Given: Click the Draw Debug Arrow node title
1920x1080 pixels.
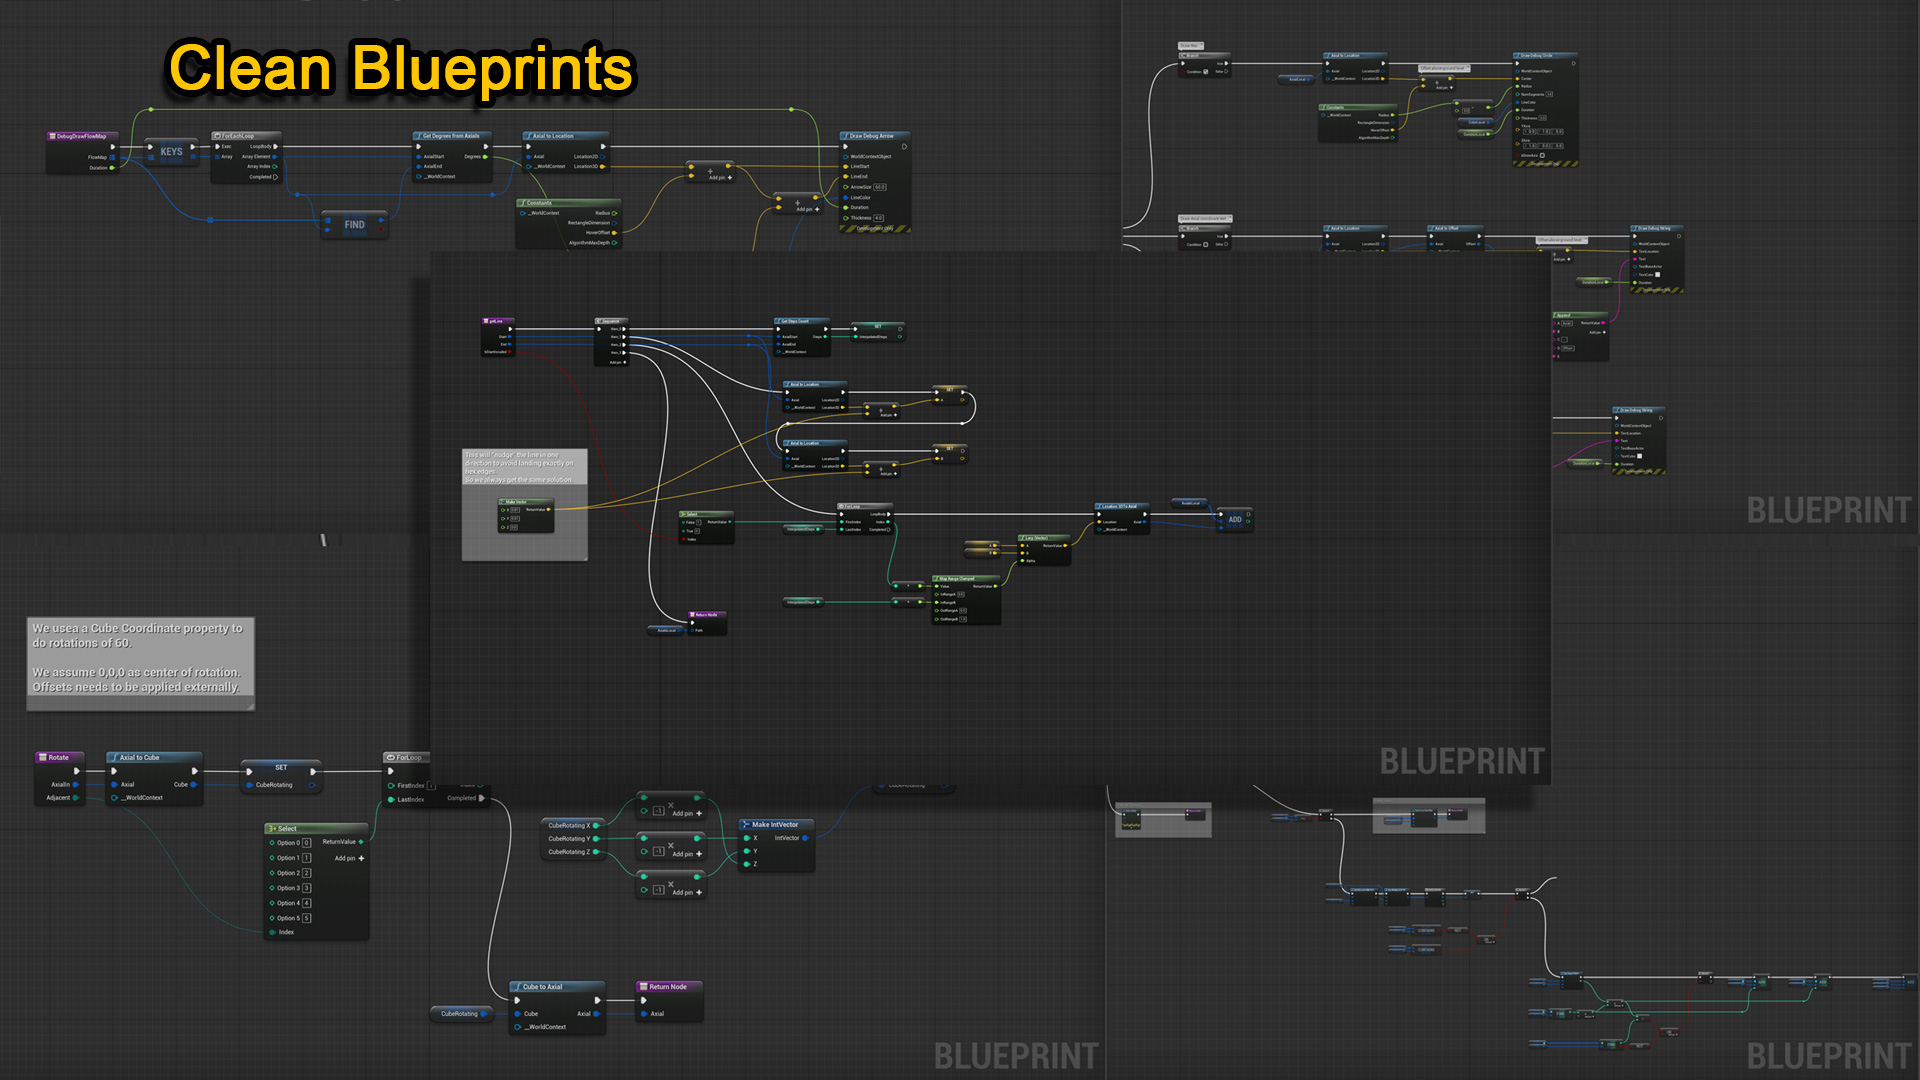Looking at the screenshot, I should pyautogui.click(x=873, y=136).
